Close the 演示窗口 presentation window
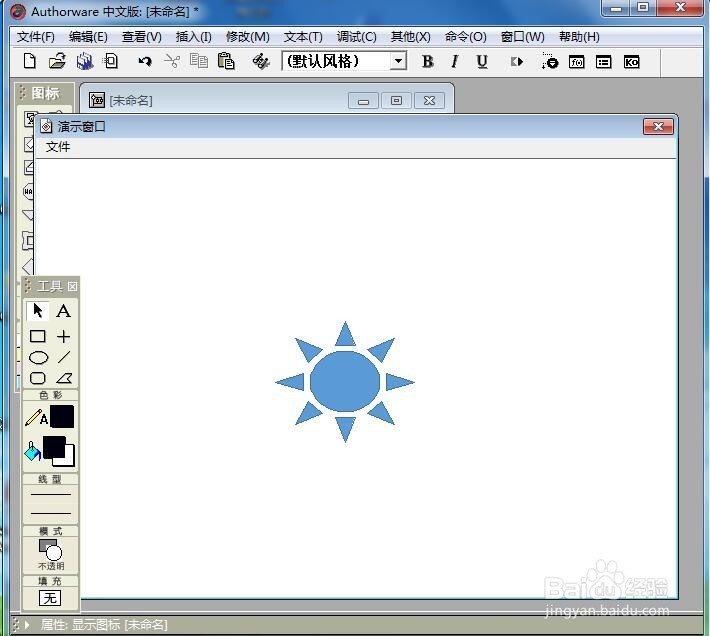Image resolution: width=710 pixels, height=636 pixels. [x=658, y=127]
